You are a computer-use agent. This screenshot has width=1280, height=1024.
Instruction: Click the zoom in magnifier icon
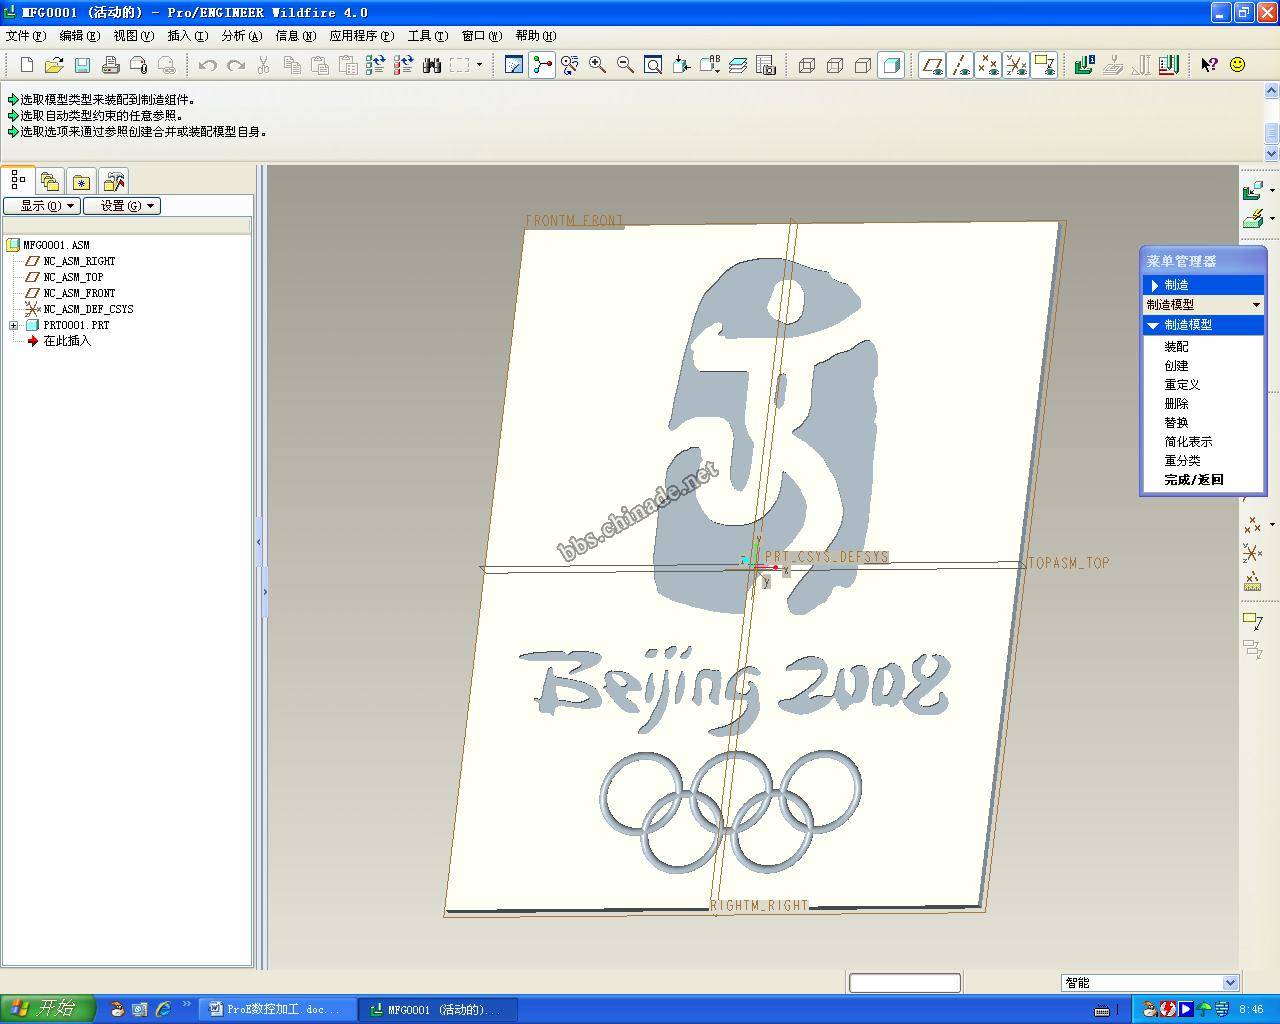click(597, 65)
